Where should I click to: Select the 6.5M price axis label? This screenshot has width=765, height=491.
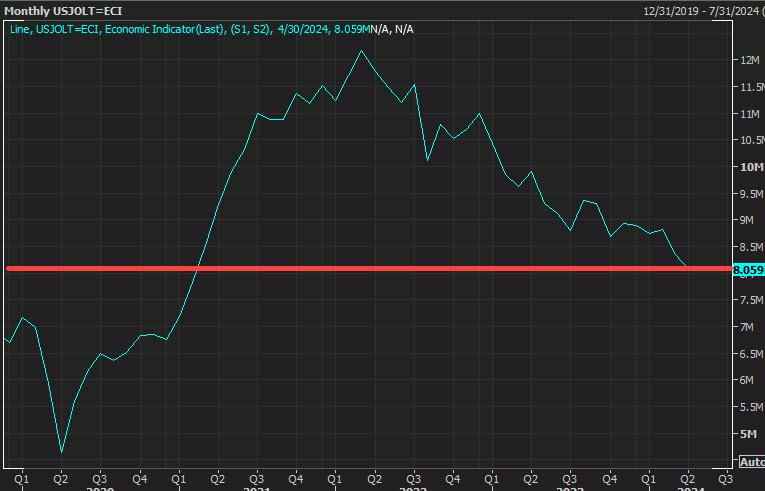(748, 354)
